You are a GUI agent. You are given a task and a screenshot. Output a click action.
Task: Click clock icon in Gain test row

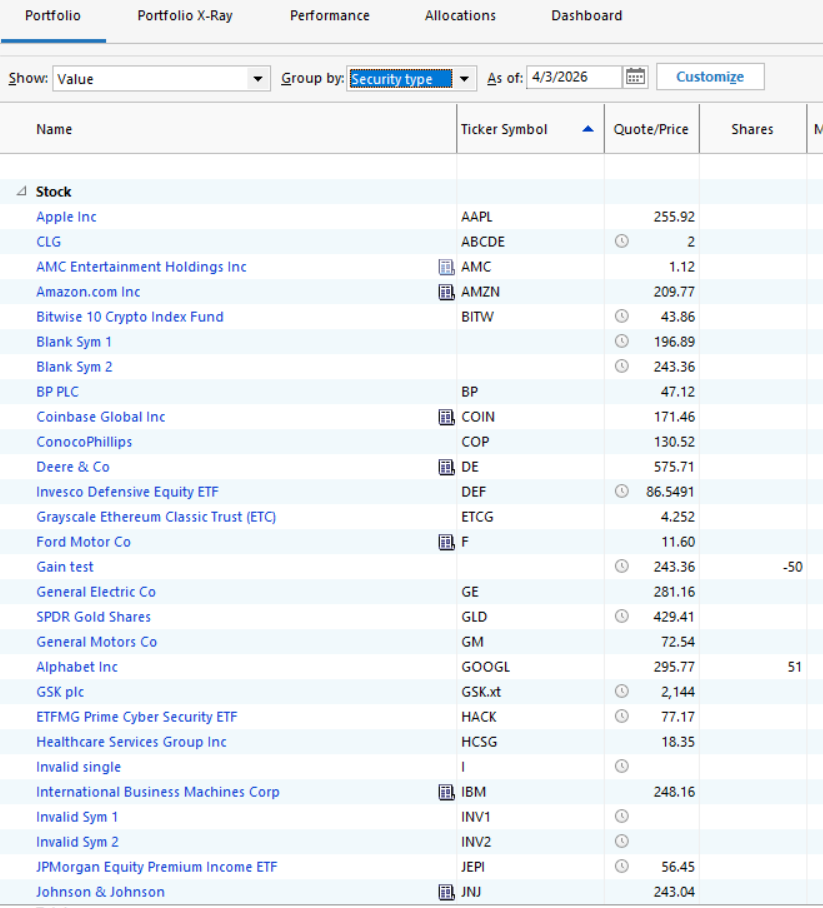point(621,566)
